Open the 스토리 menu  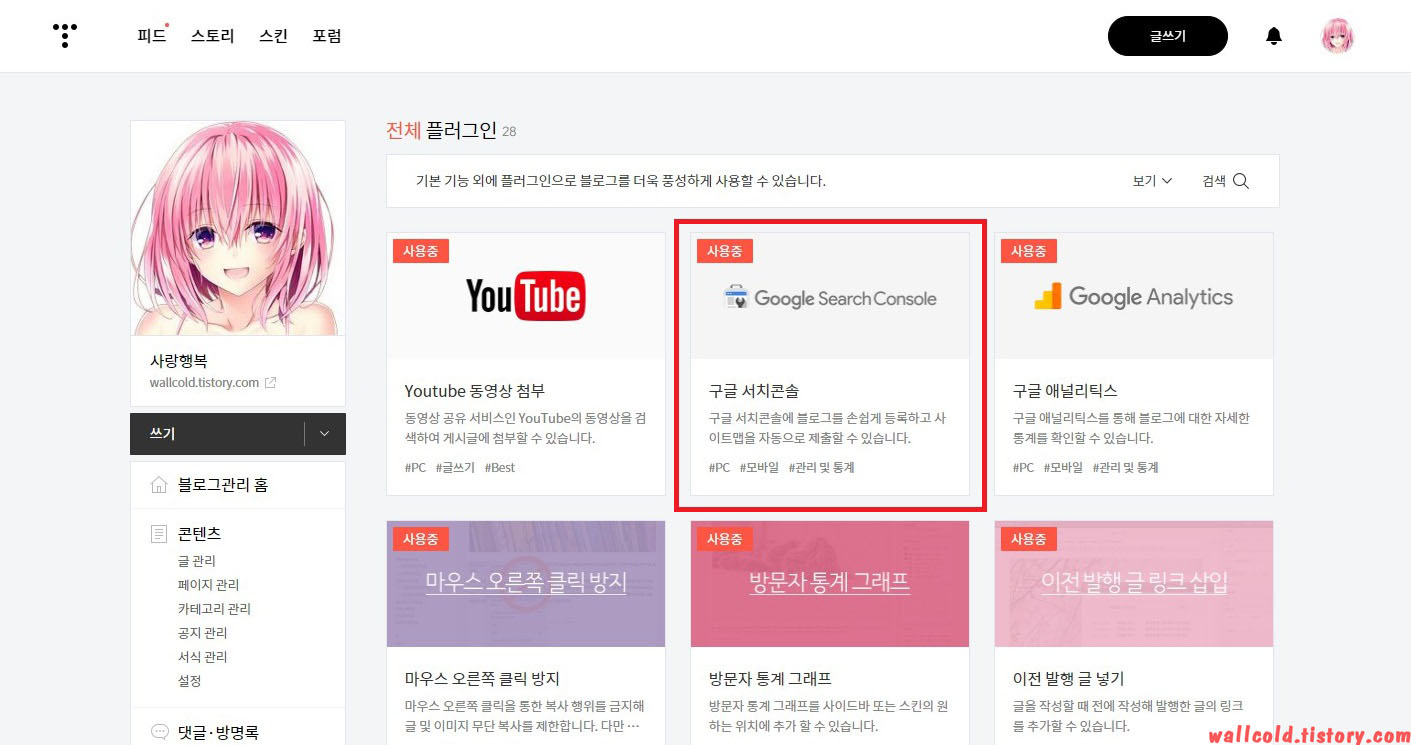click(213, 36)
